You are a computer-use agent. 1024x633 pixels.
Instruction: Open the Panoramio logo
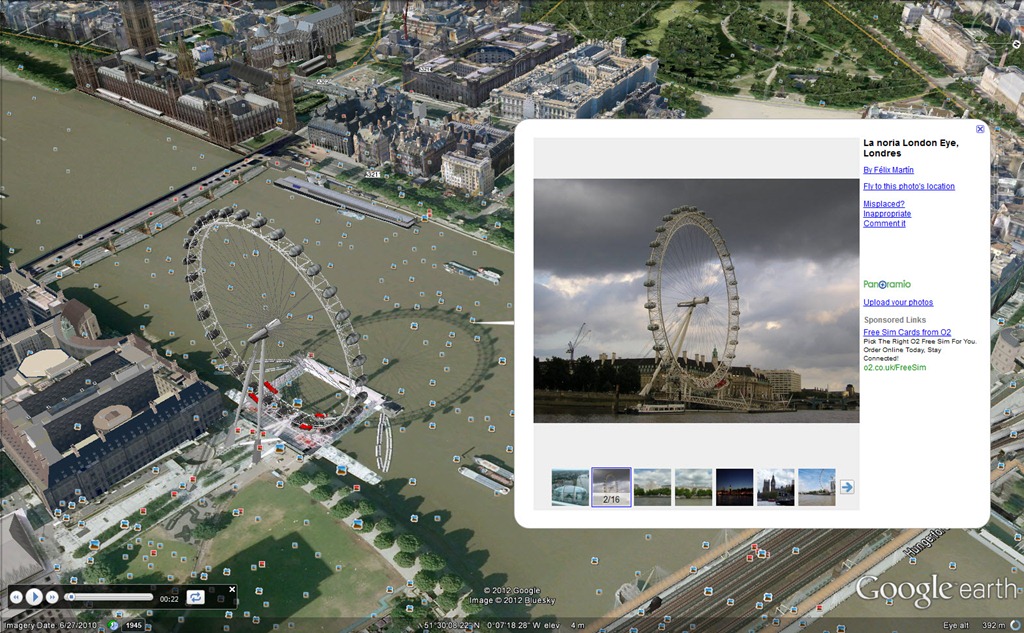888,284
